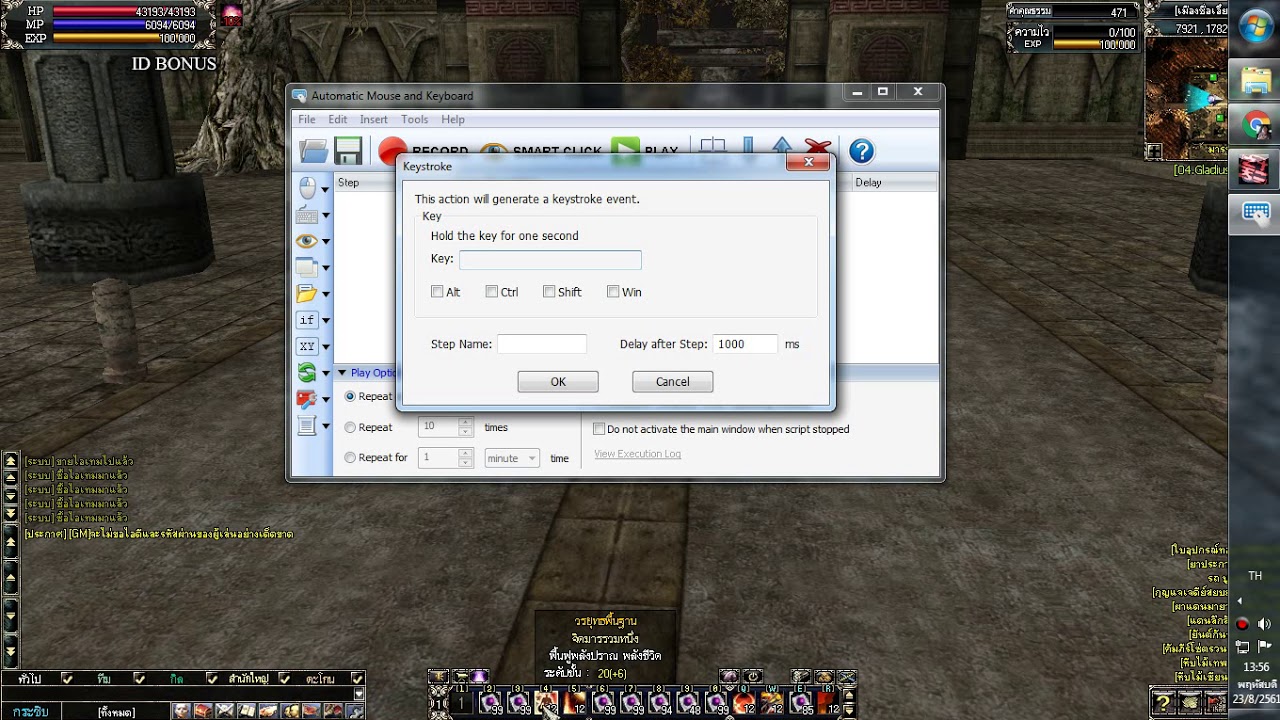Image resolution: width=1280 pixels, height=720 pixels.
Task: Cancel the Keystroke dialog
Action: pyautogui.click(x=673, y=382)
